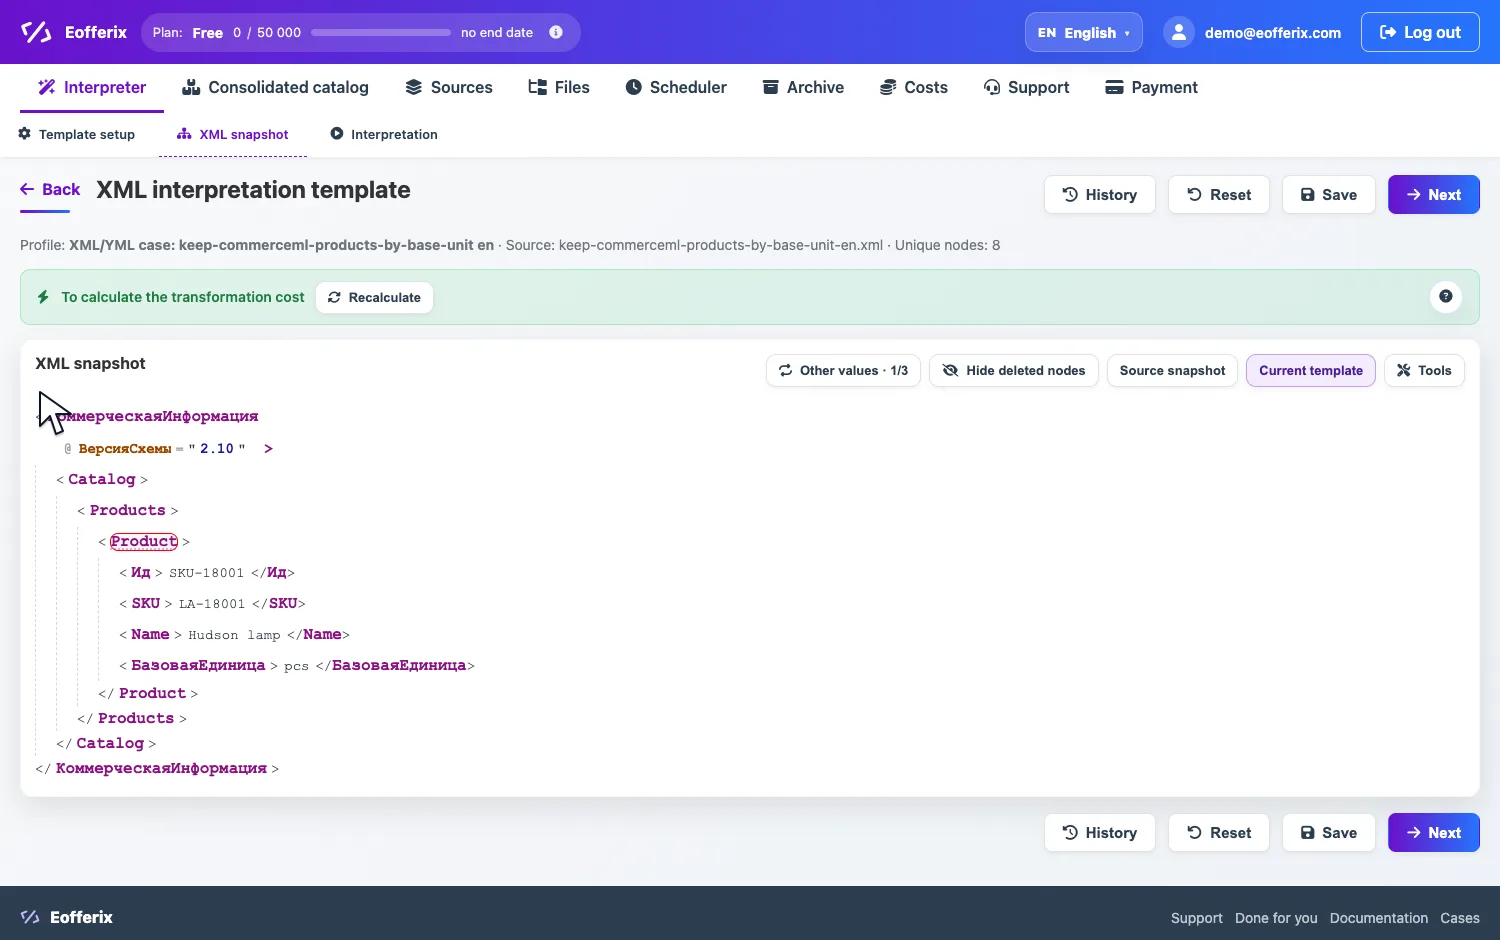Select the opening Products node

tap(127, 510)
